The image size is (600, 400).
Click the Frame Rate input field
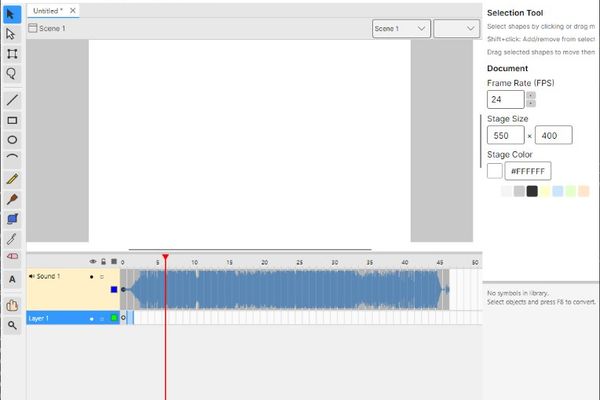(x=505, y=100)
